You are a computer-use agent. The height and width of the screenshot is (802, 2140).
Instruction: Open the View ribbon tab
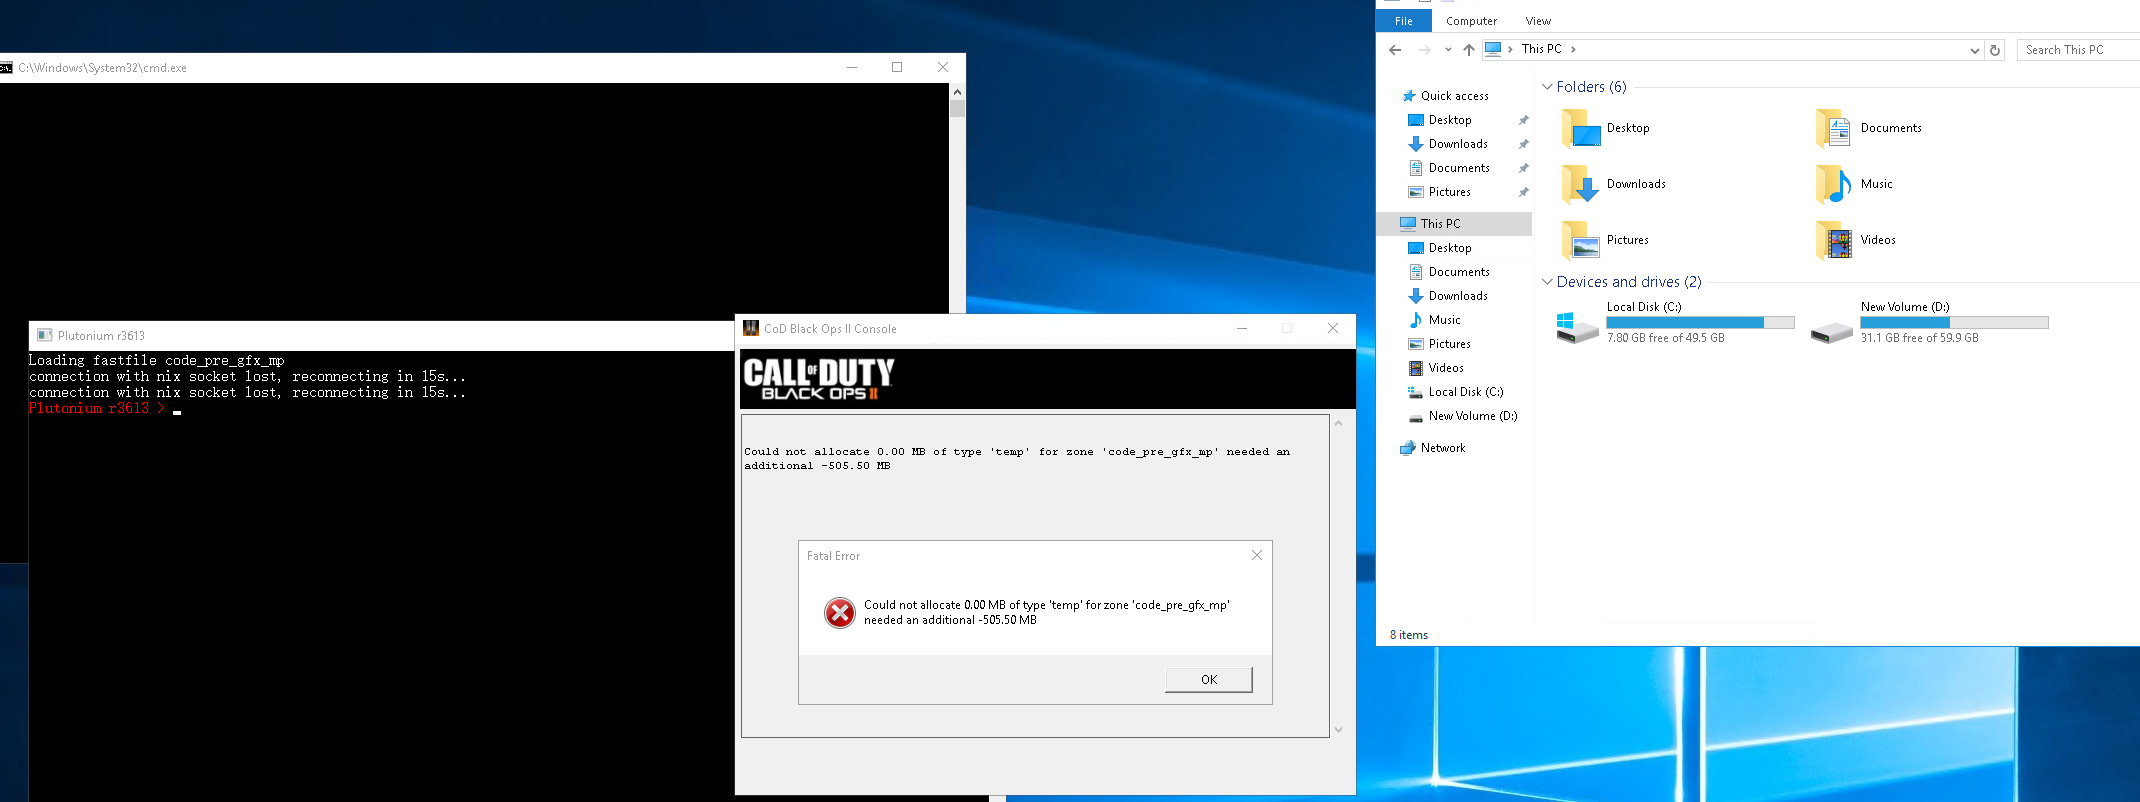(x=1538, y=21)
